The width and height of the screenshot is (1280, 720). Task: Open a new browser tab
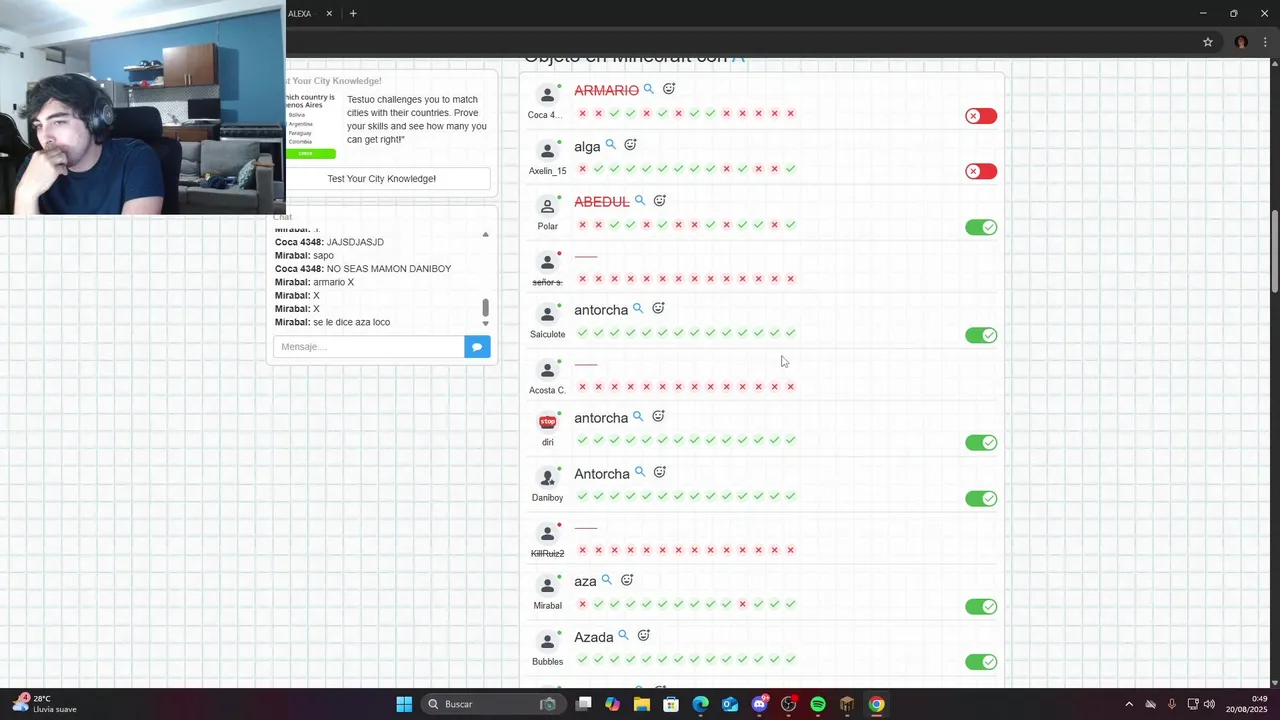(x=353, y=14)
